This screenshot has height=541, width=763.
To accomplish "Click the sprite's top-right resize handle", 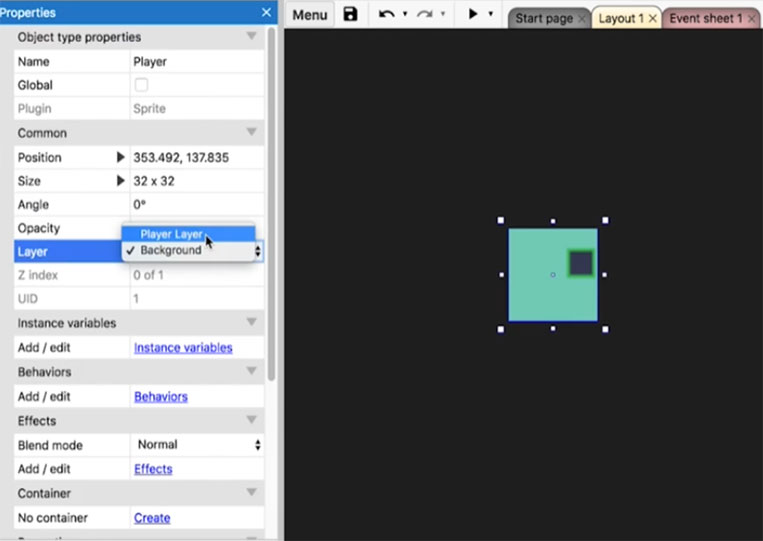I will coord(605,220).
